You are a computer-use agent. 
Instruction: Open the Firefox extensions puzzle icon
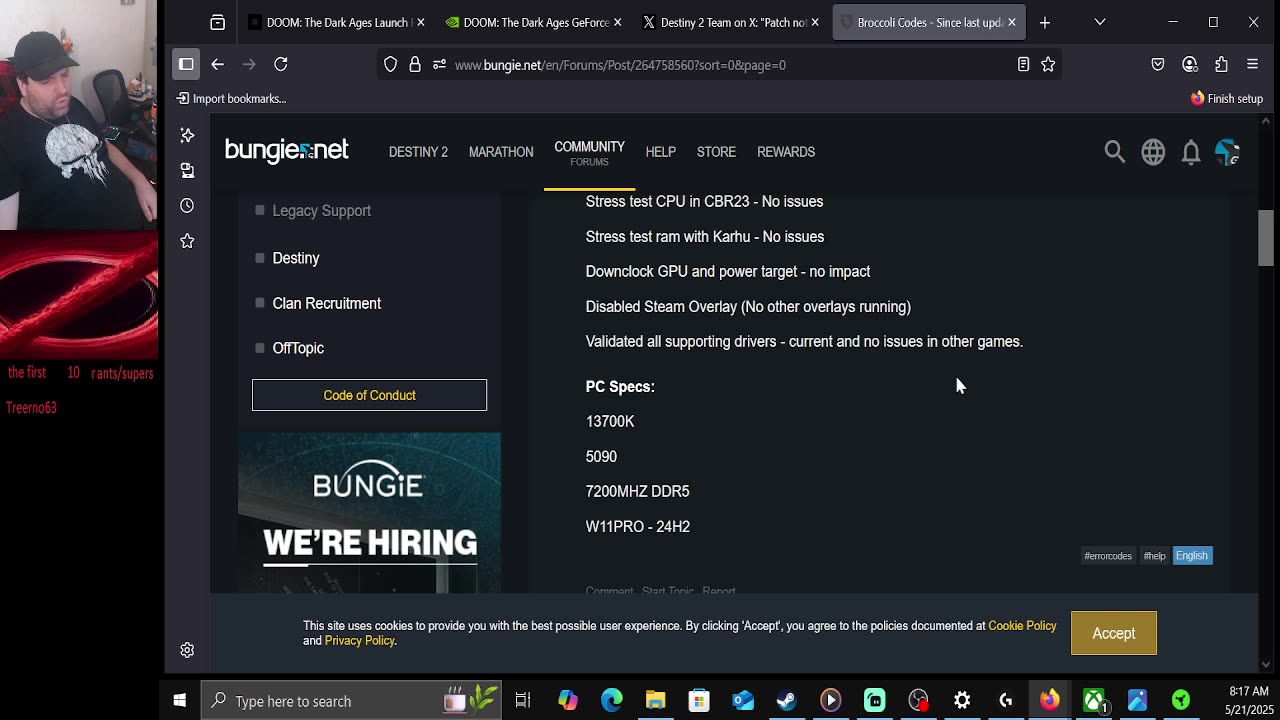click(1221, 64)
